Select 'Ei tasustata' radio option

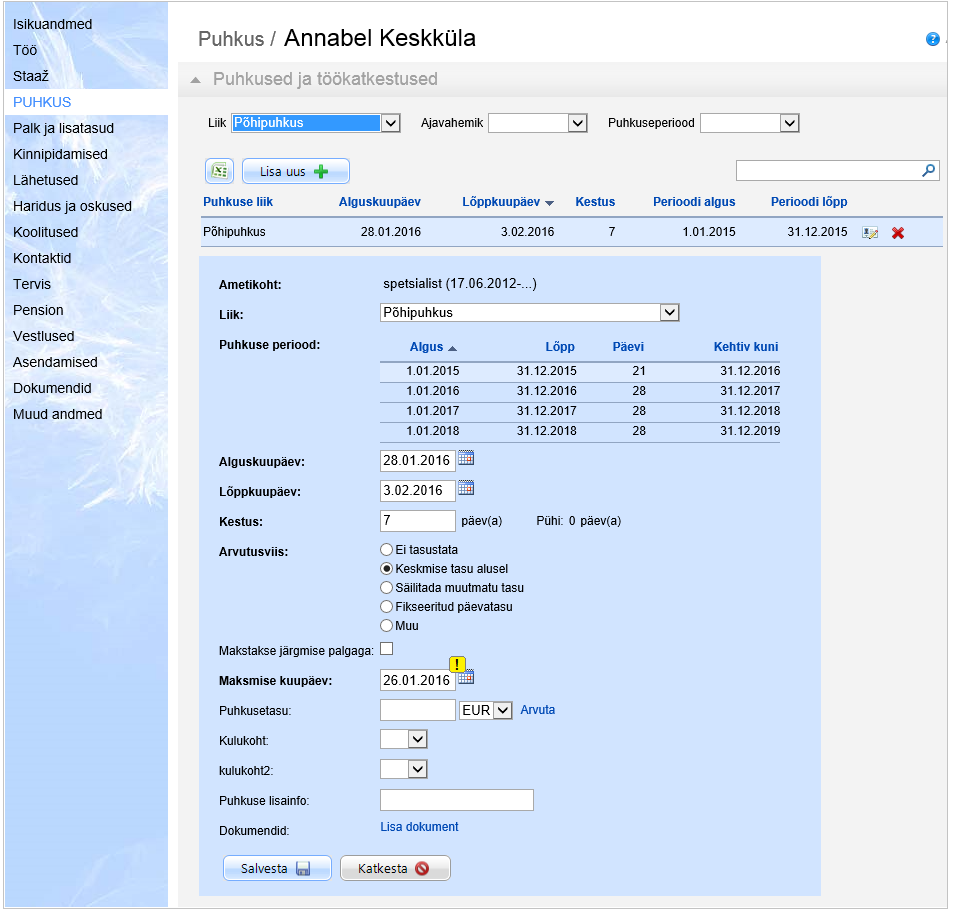(387, 550)
